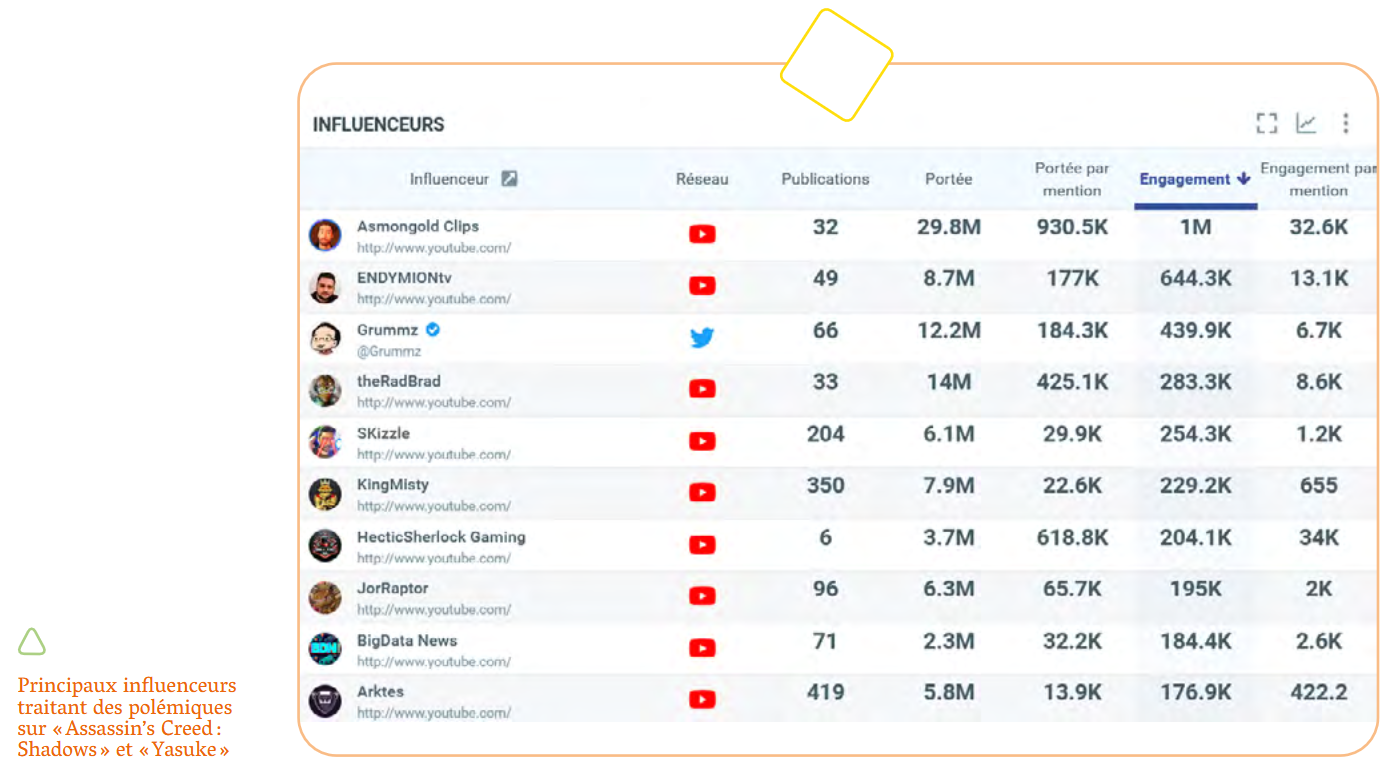This screenshot has width=1398, height=772.
Task: Click the verified badge next to Grummz
Action: pos(433,329)
